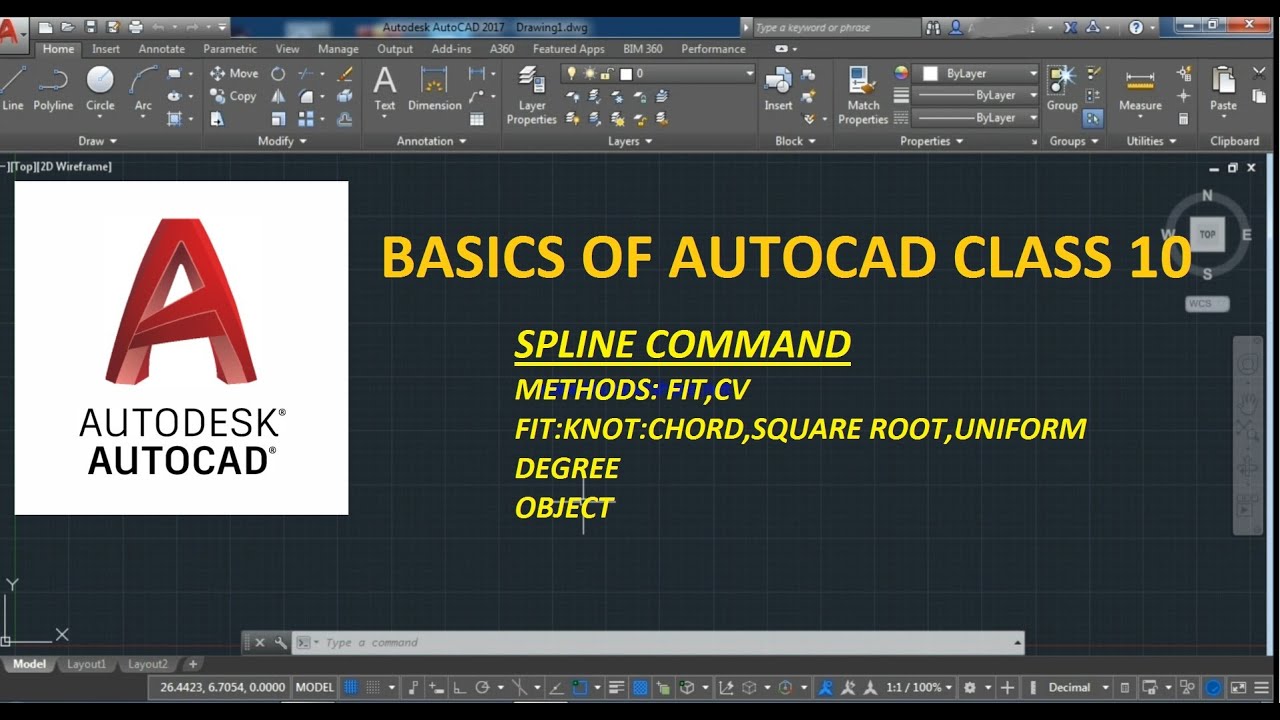
Task: Click the Erase tool icon
Action: [345, 73]
